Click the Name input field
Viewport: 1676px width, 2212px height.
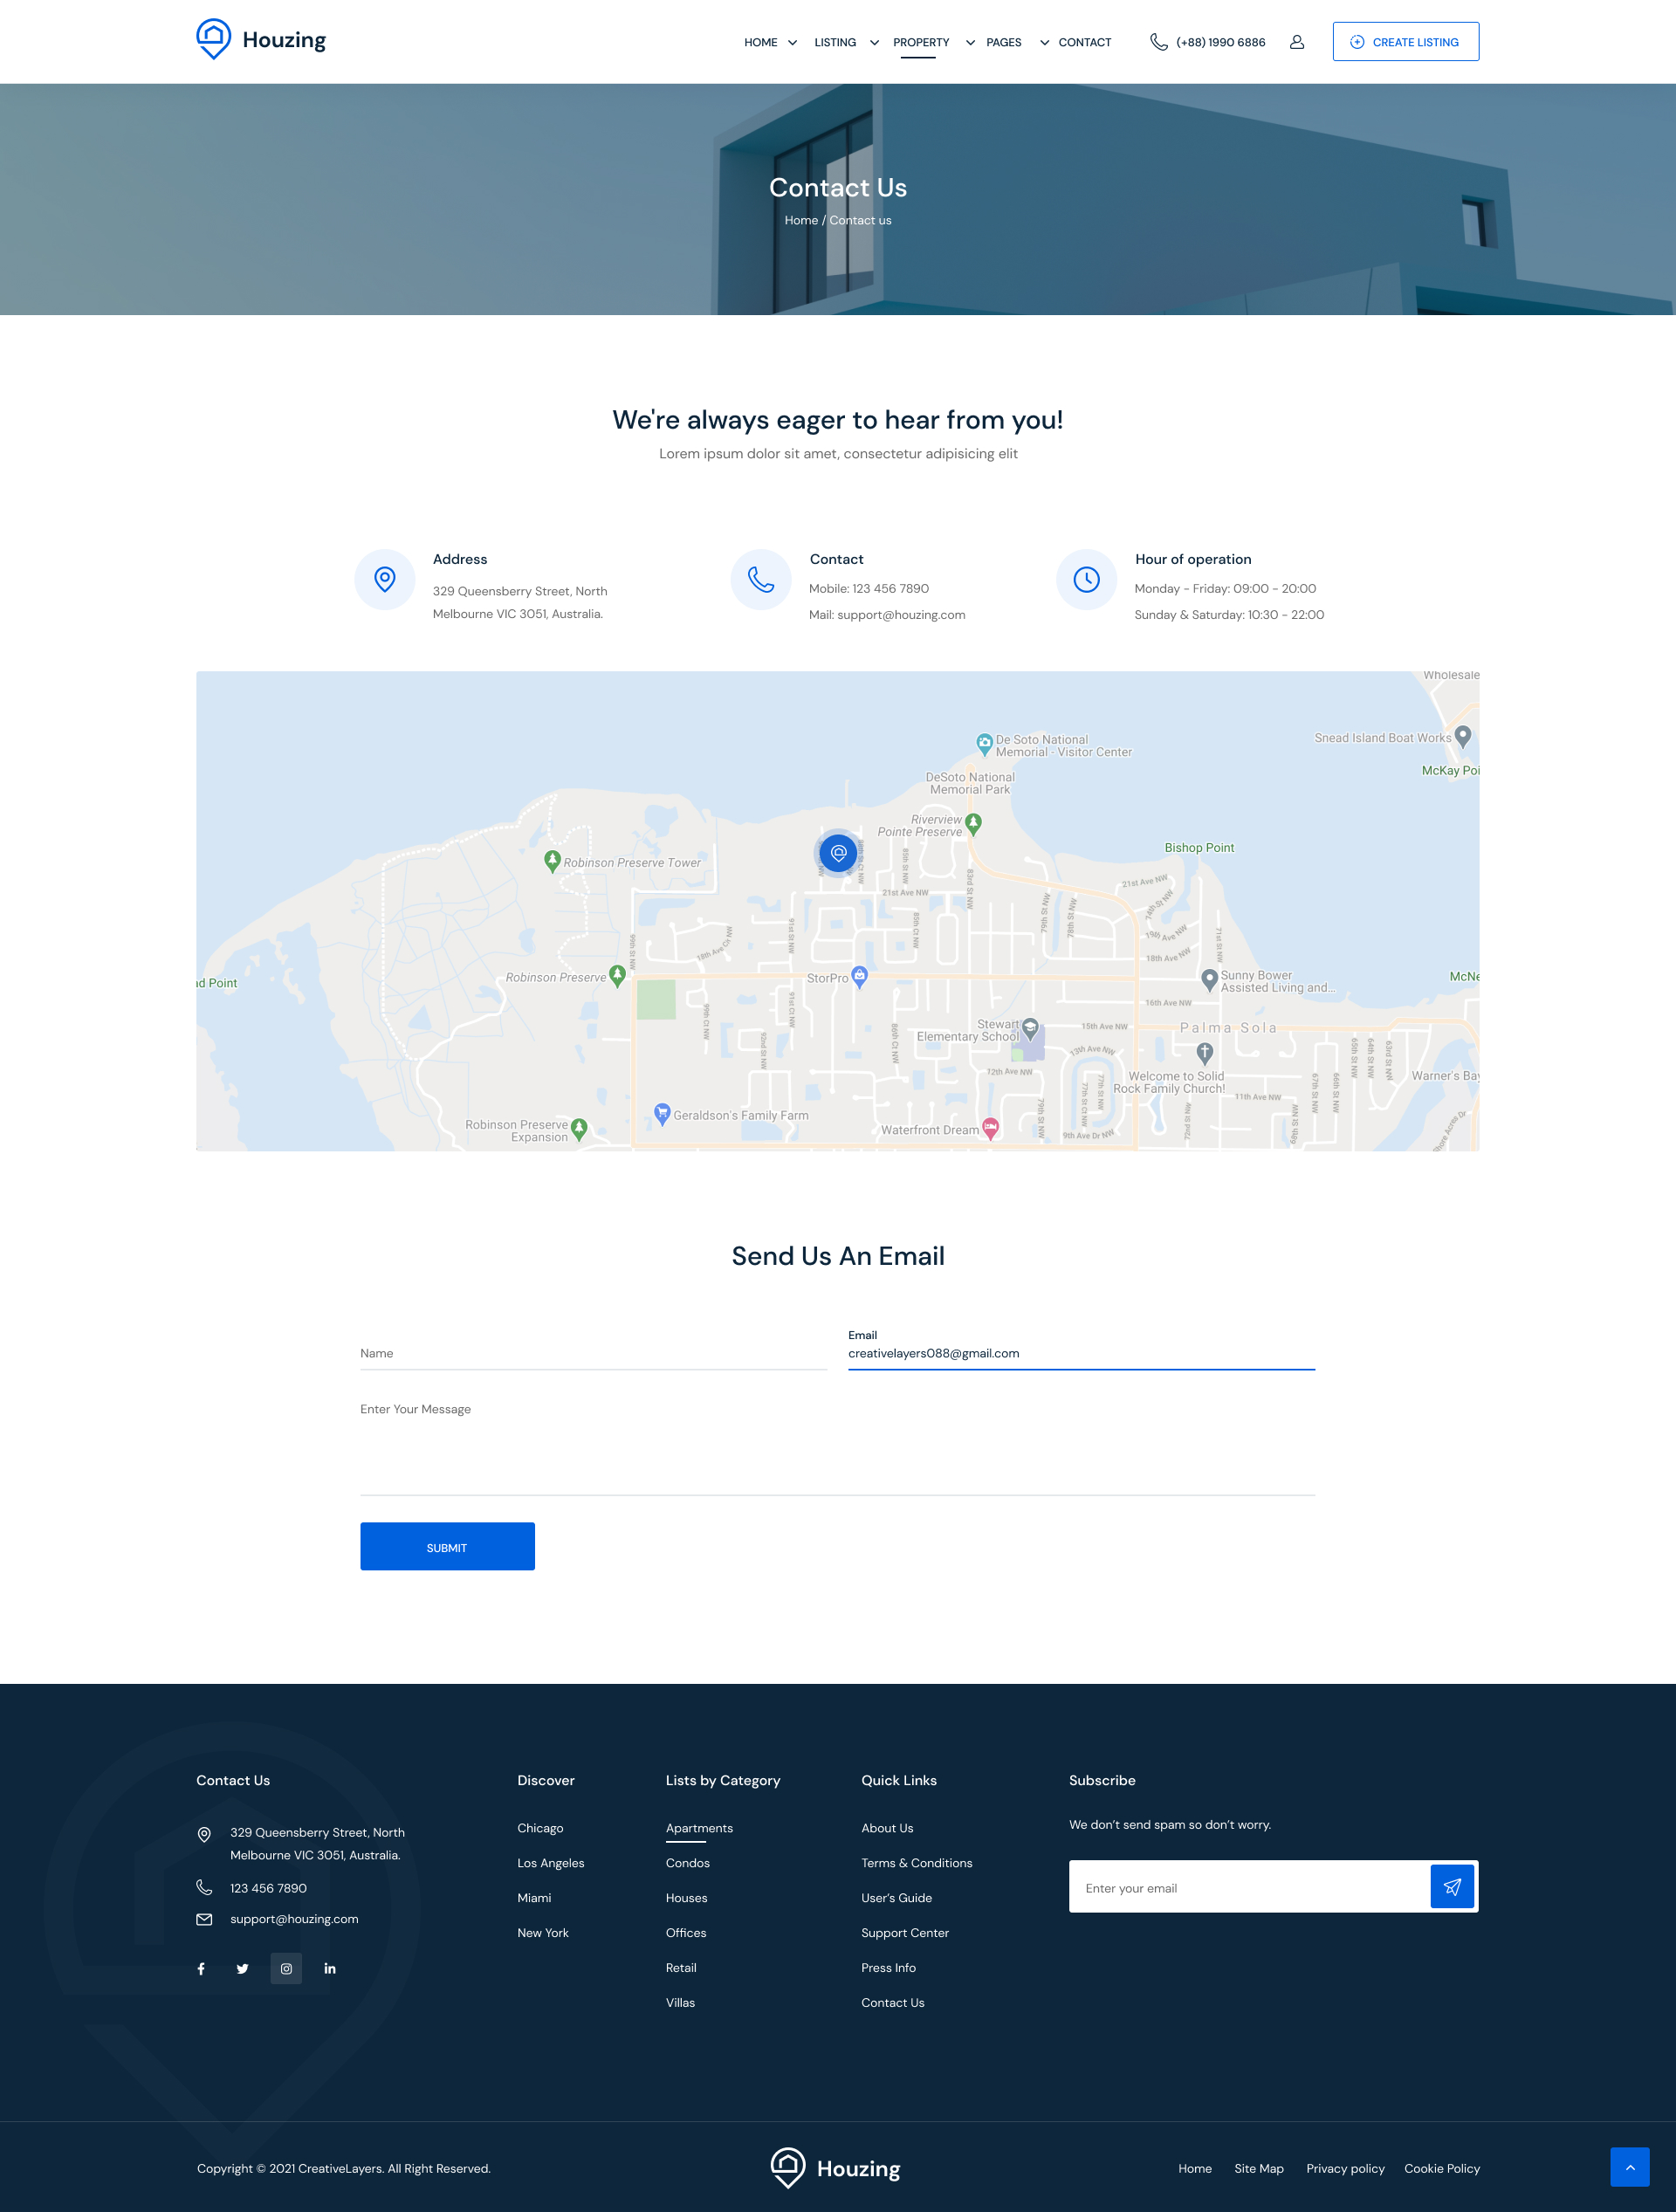[593, 1353]
